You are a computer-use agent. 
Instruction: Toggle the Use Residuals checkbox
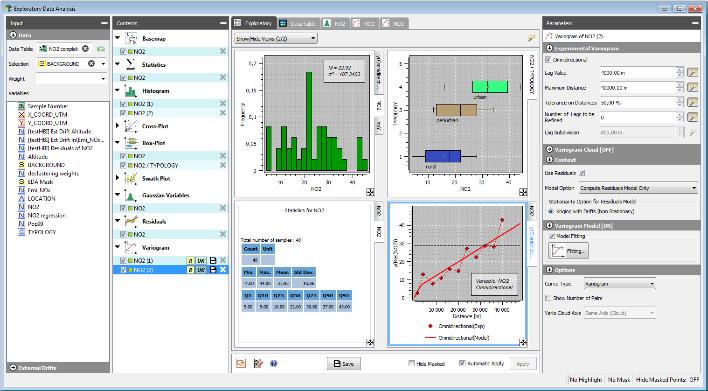582,173
